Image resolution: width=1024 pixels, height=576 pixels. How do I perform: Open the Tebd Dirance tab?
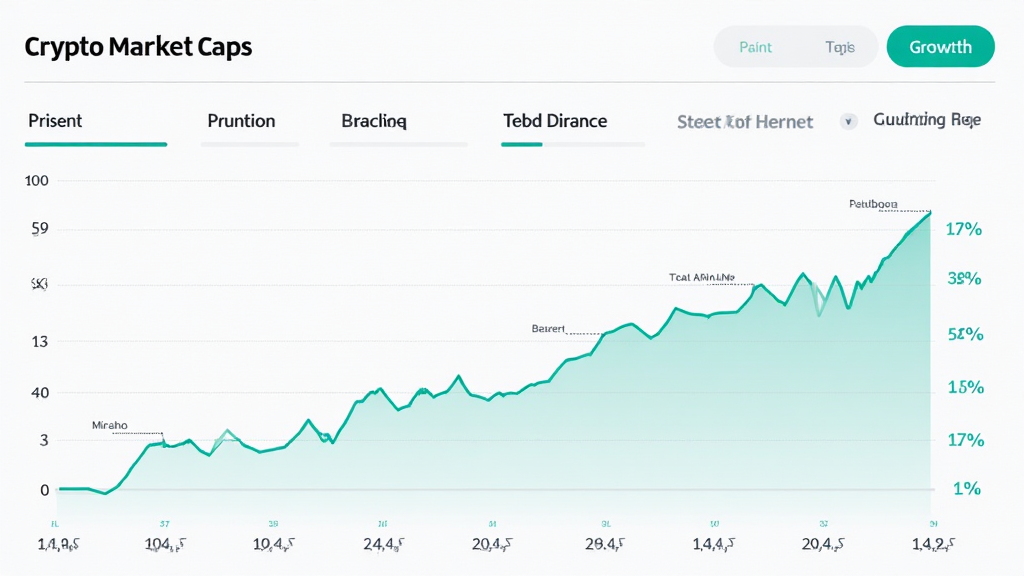point(555,121)
